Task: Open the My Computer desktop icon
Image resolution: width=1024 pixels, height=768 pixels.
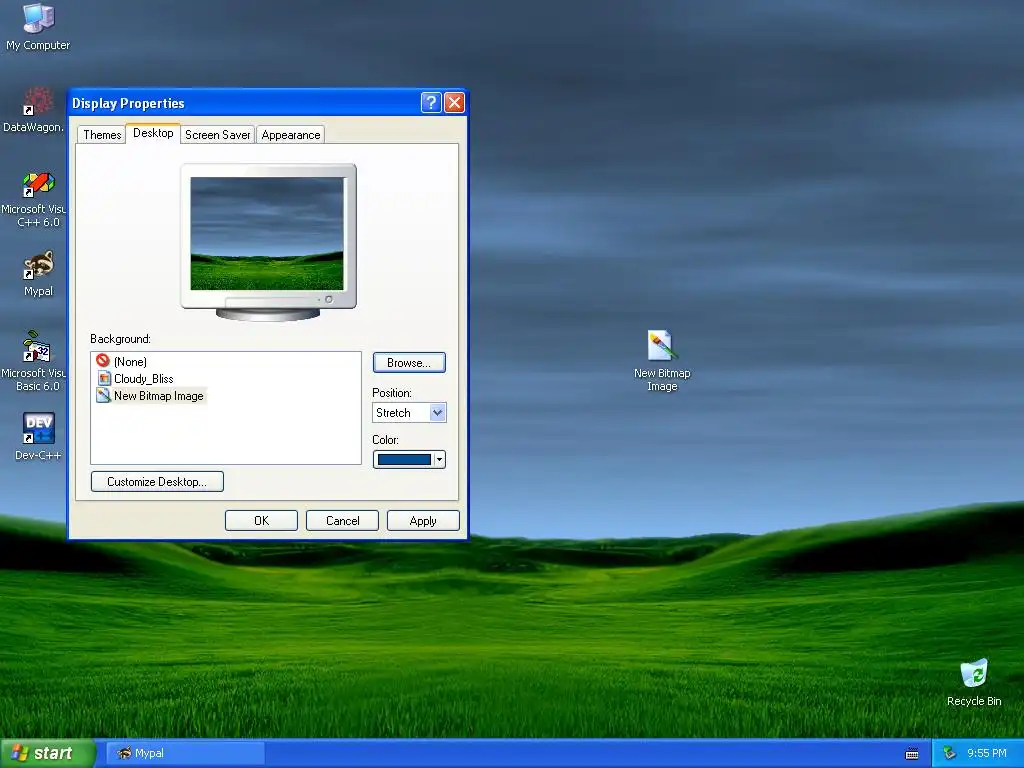Action: tap(38, 26)
